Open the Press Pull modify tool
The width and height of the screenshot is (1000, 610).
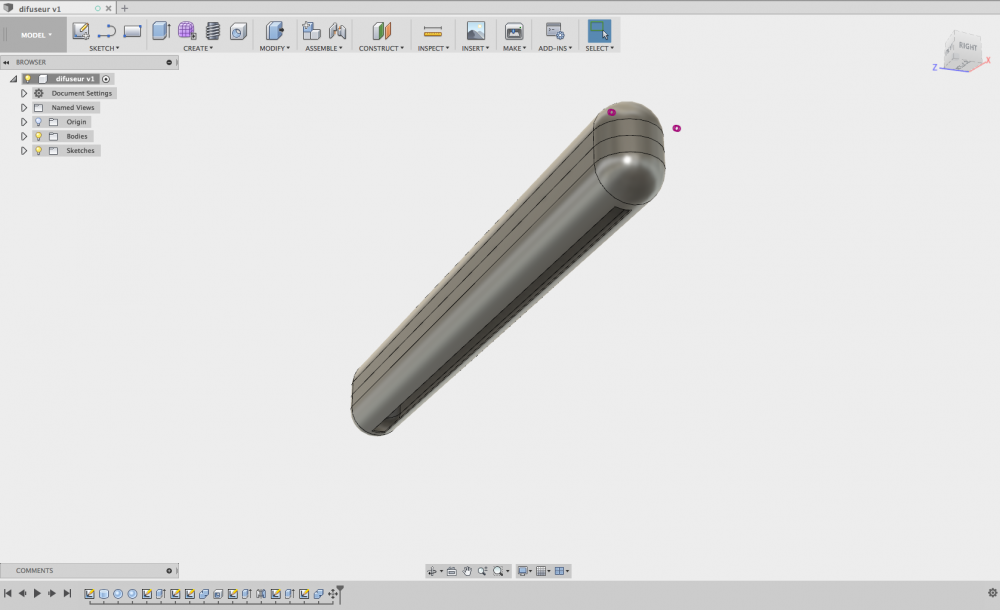point(274,31)
